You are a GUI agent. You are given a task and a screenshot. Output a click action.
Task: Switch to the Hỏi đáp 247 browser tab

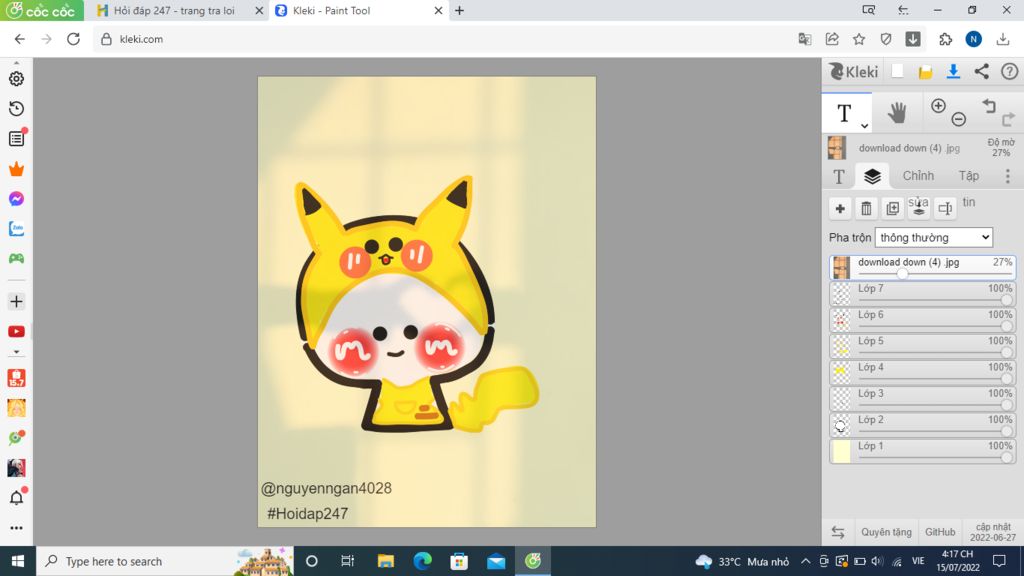(173, 10)
